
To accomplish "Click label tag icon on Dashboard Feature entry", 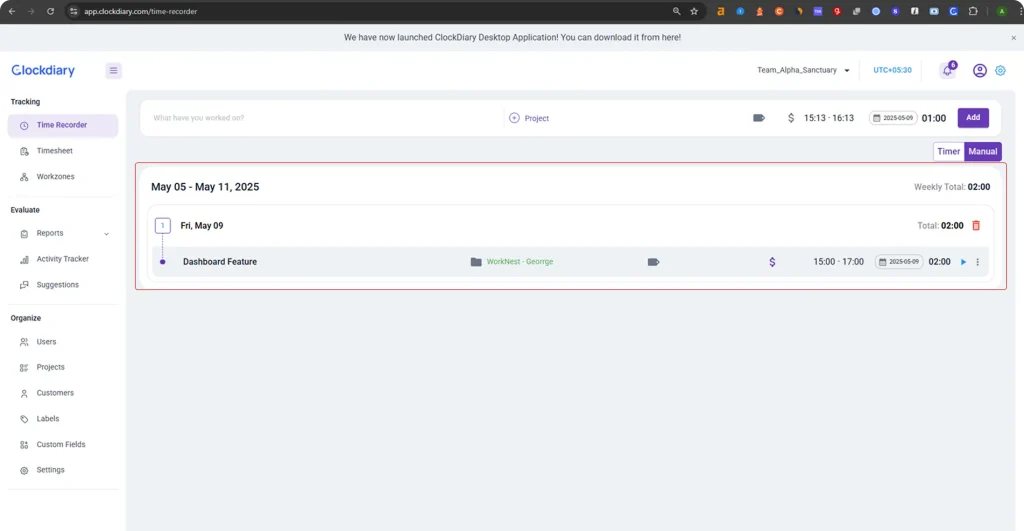I will point(653,262).
